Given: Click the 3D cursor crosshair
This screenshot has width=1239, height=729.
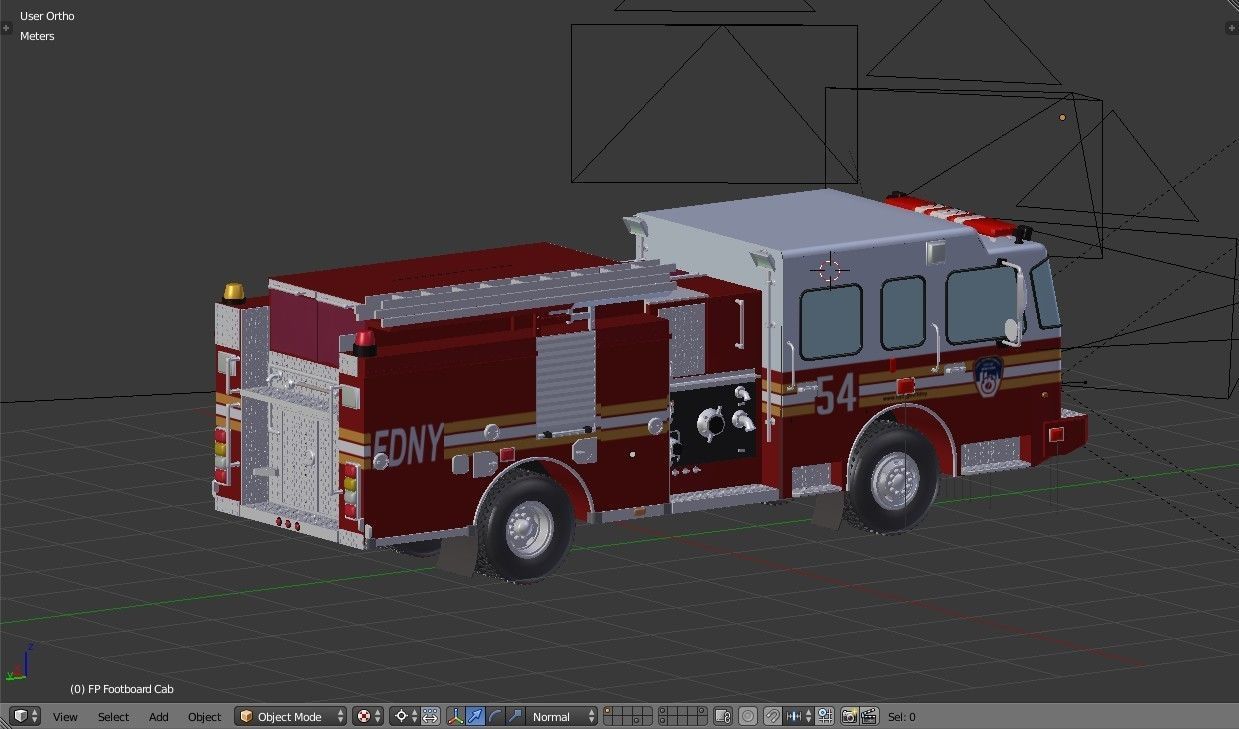Looking at the screenshot, I should click(x=829, y=269).
